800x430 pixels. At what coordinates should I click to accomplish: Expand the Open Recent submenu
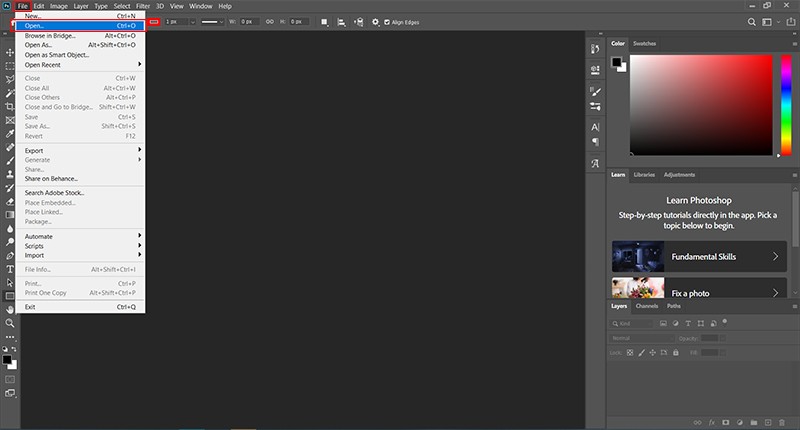click(x=81, y=65)
